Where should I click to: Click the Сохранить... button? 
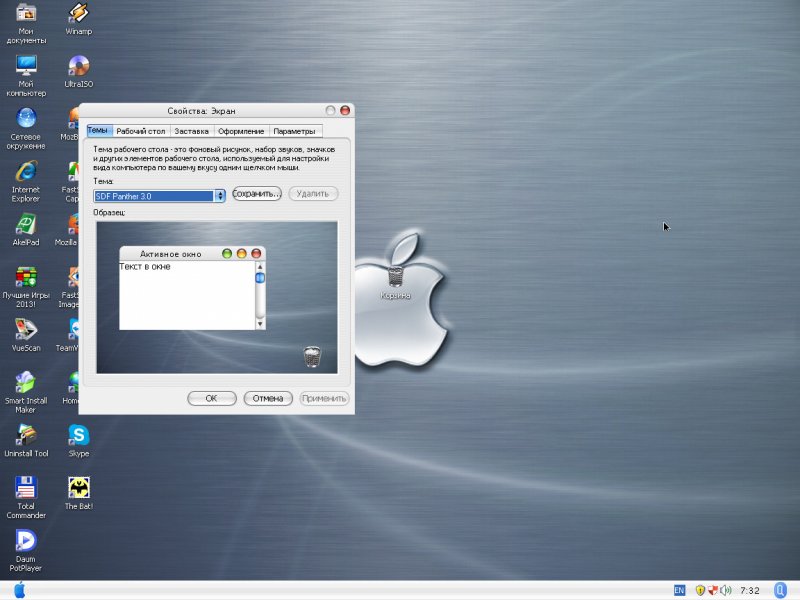[257, 194]
